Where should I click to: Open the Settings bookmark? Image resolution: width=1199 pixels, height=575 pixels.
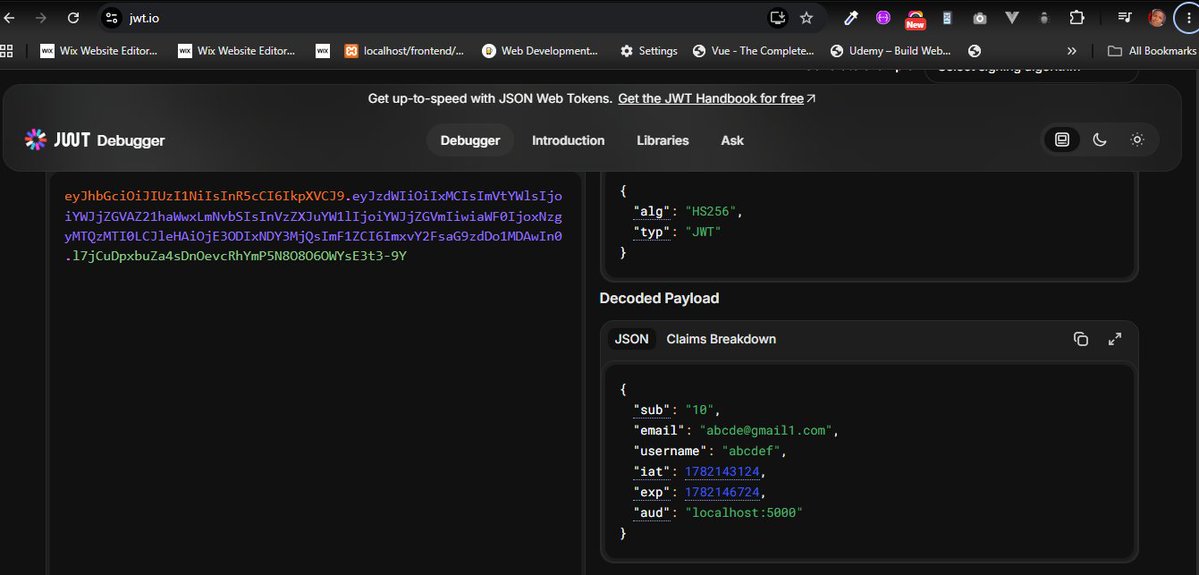649,50
